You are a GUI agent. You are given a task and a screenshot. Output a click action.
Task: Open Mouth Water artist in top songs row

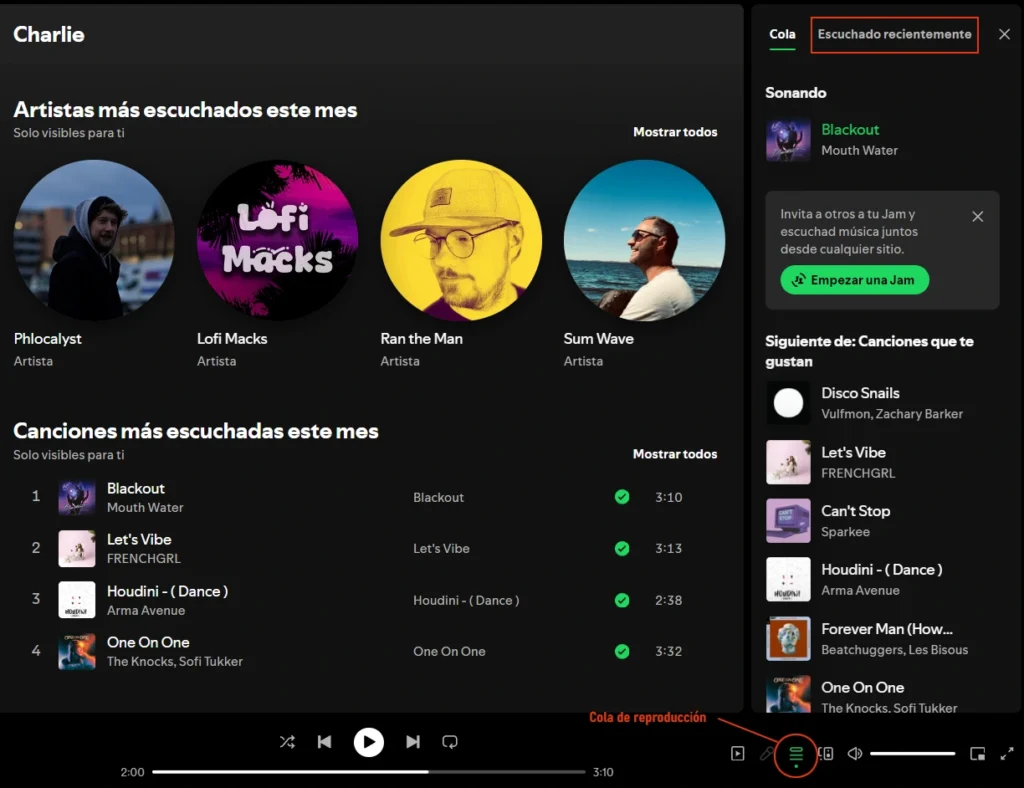point(145,507)
